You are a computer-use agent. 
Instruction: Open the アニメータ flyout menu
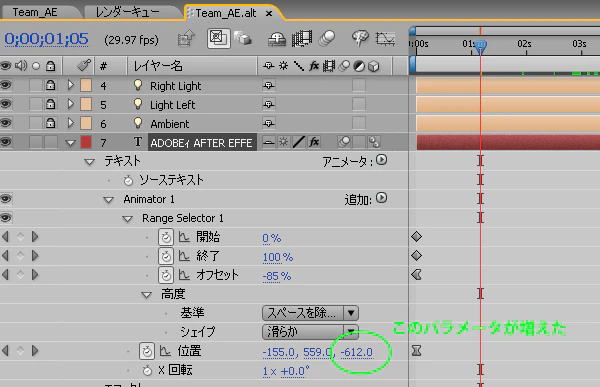[382, 160]
